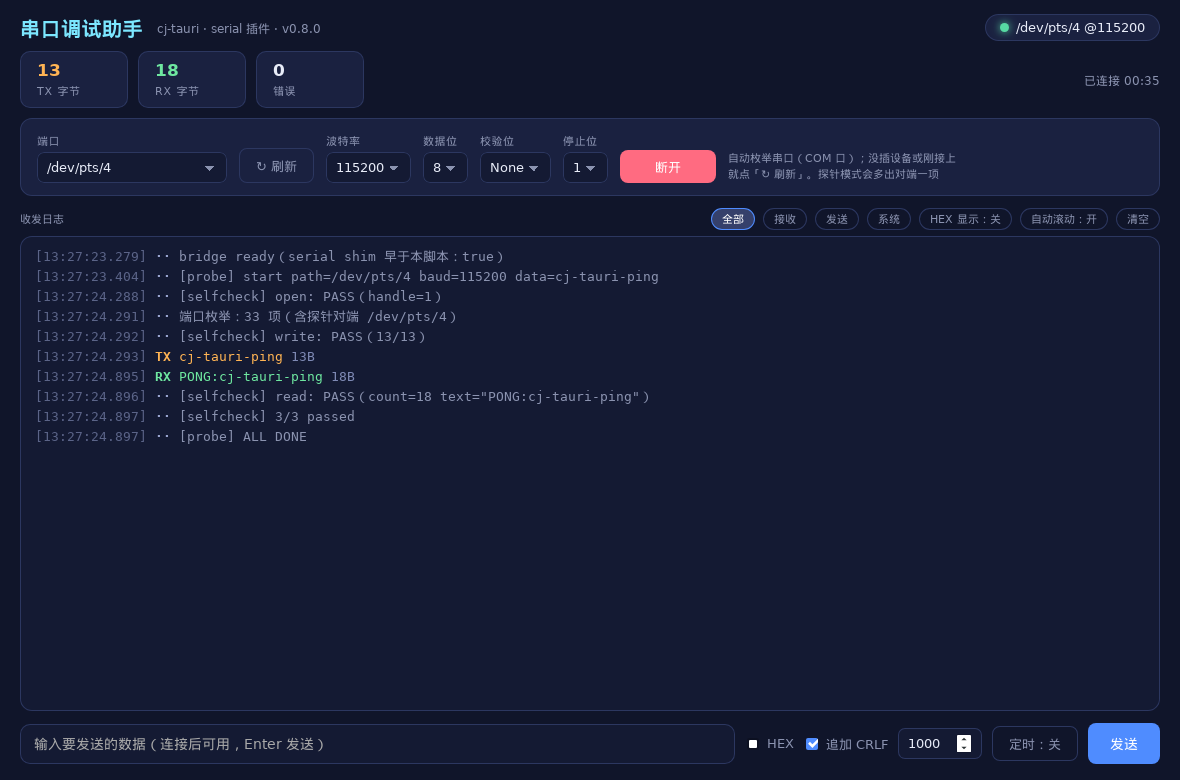Toggle the 定时：关 timer button
Screen dimensions: 1180x780
tap(1035, 744)
